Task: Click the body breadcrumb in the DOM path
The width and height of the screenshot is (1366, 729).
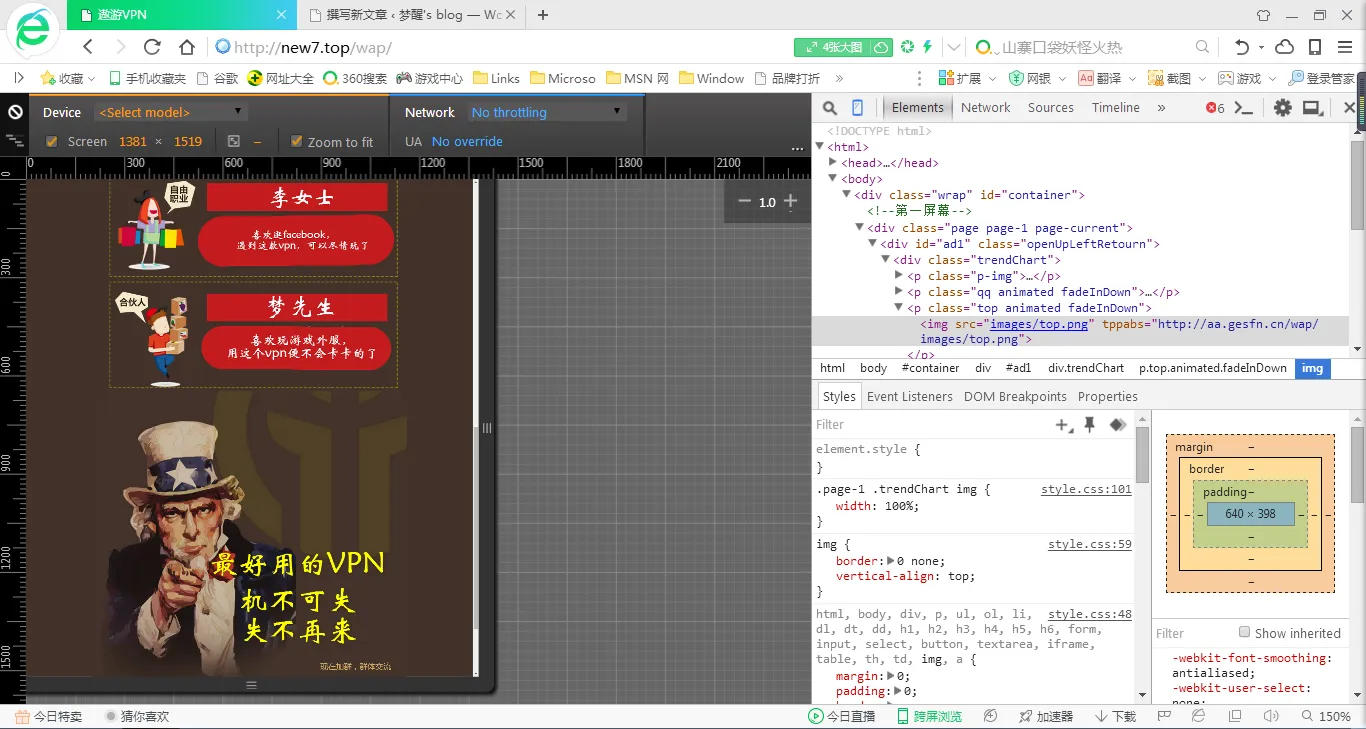Action: (x=873, y=368)
